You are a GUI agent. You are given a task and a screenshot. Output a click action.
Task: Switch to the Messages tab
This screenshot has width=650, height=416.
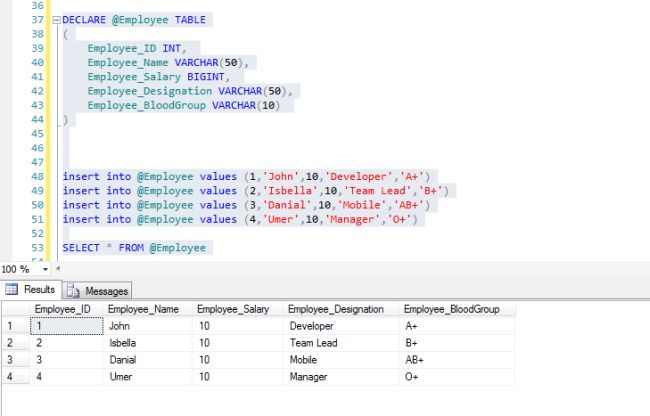coord(99,291)
